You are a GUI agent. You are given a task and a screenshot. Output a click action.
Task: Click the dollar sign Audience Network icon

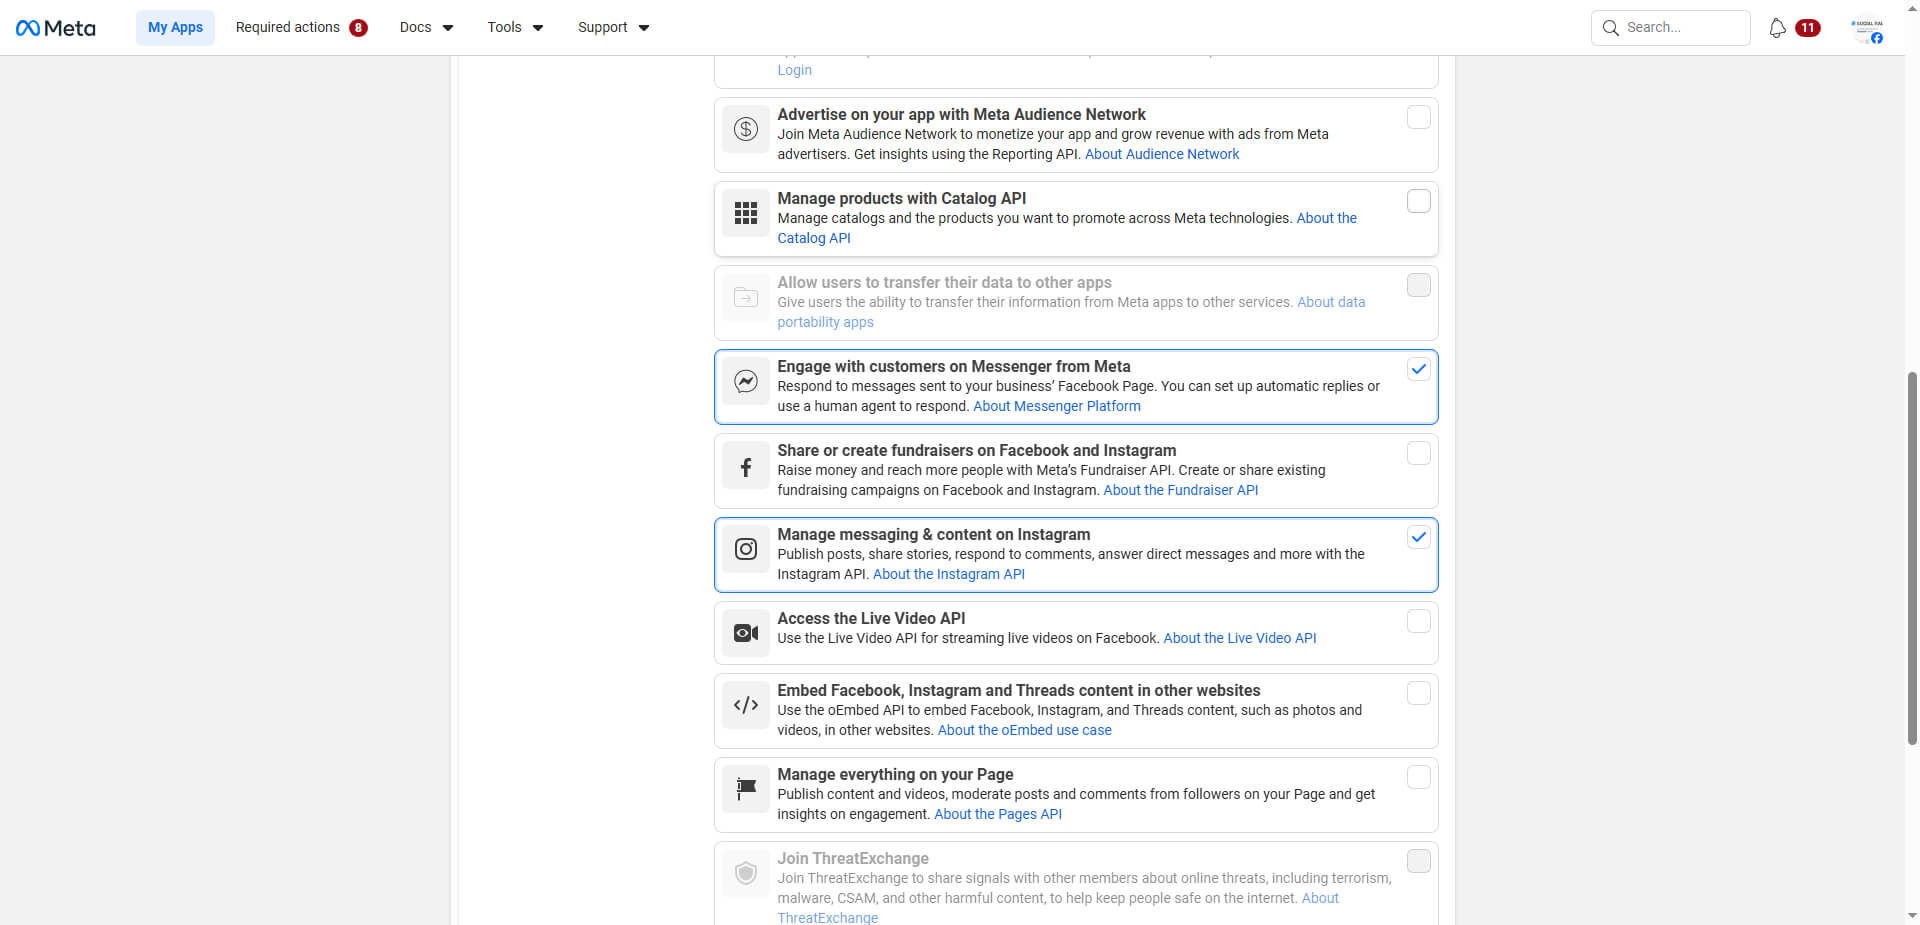[x=745, y=129]
